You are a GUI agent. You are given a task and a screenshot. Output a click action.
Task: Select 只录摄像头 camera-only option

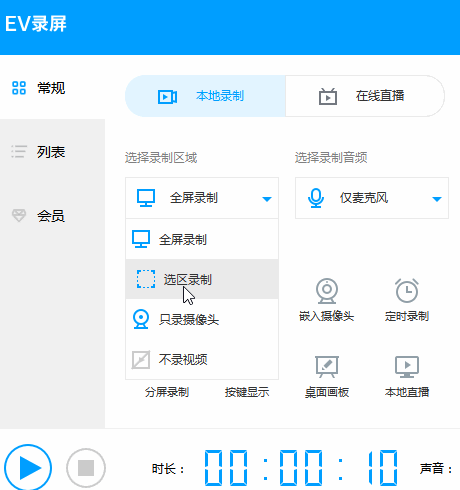point(202,319)
